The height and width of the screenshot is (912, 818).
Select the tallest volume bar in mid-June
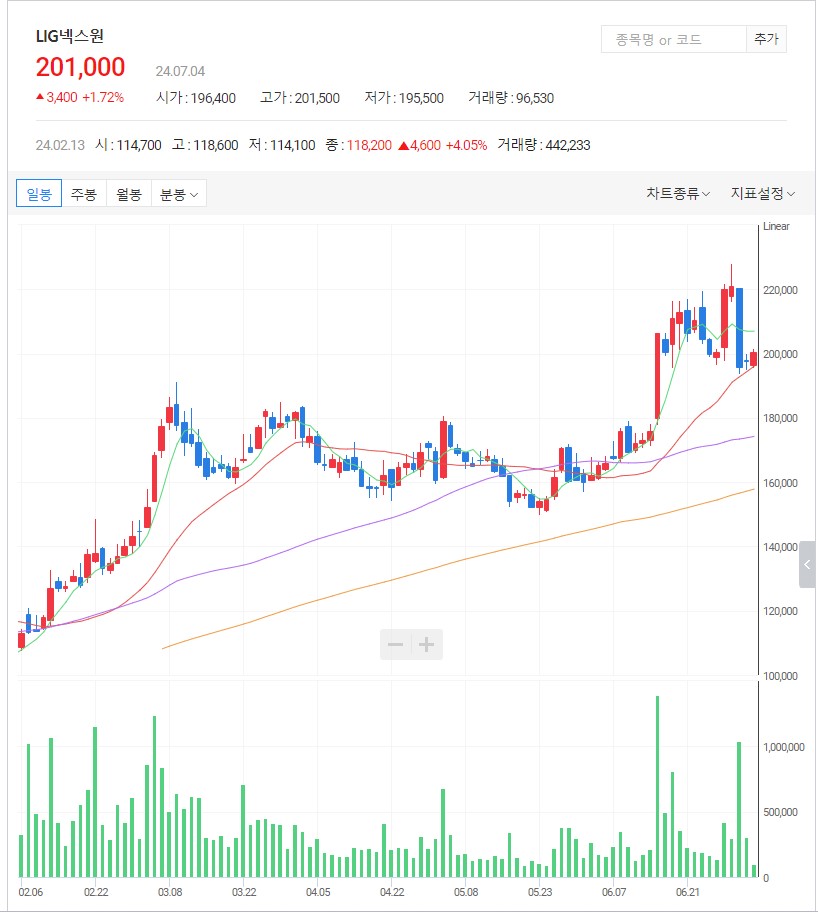point(657,786)
